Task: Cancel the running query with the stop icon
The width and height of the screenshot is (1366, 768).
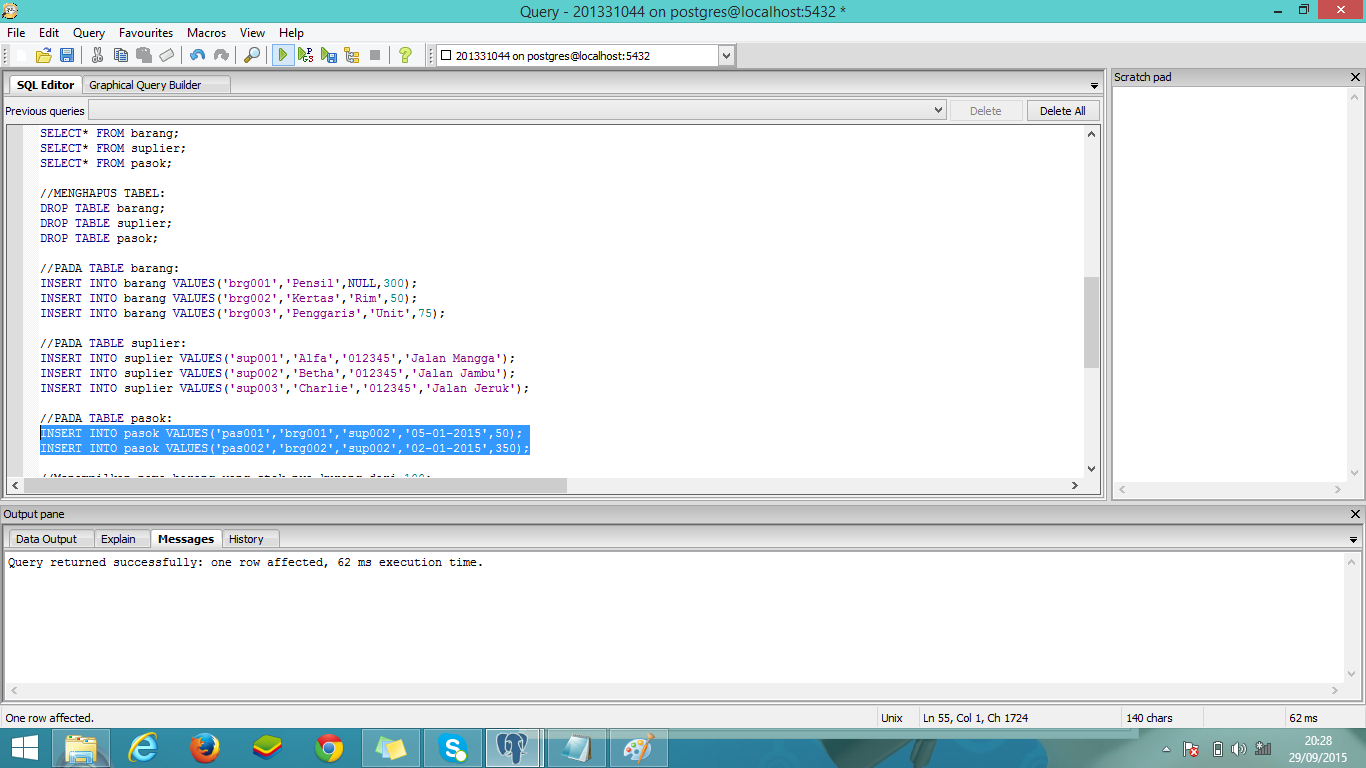Action: click(375, 55)
